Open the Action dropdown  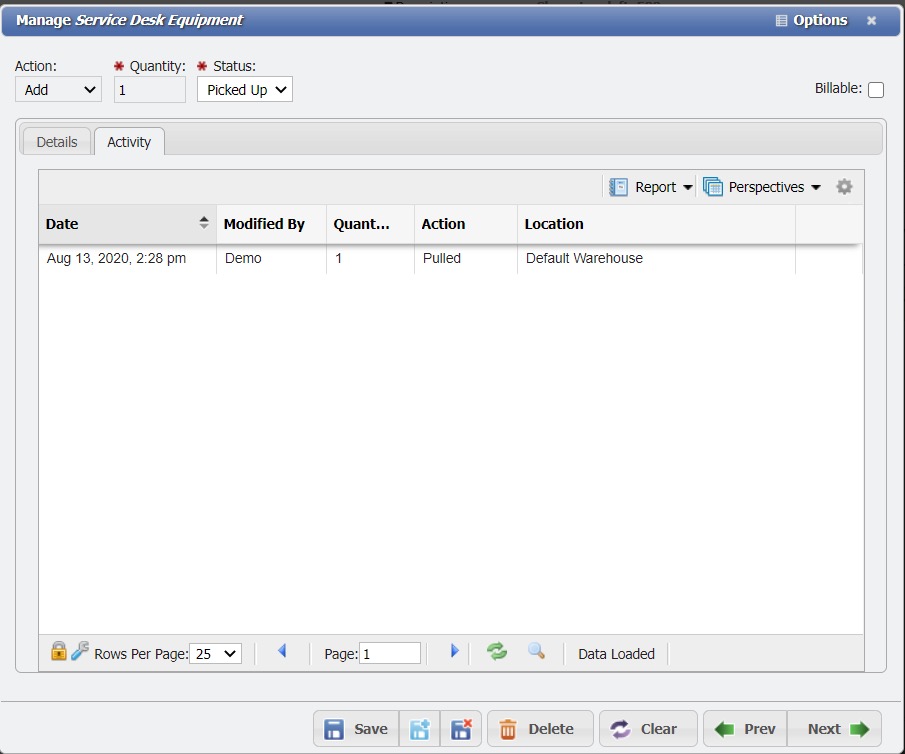click(58, 90)
